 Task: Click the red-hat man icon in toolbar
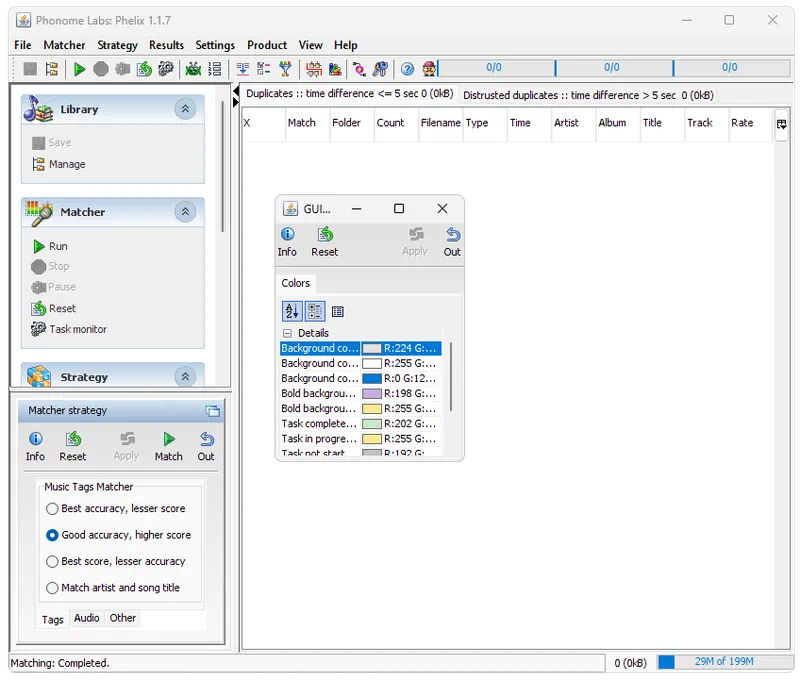click(x=429, y=69)
